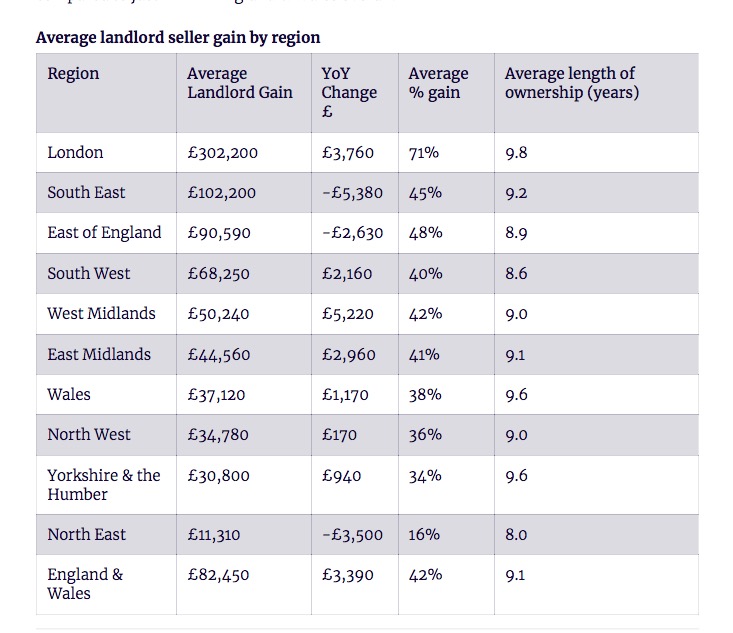Image resolution: width=733 pixels, height=633 pixels.
Task: Select the 'Region' column header
Action: (73, 74)
